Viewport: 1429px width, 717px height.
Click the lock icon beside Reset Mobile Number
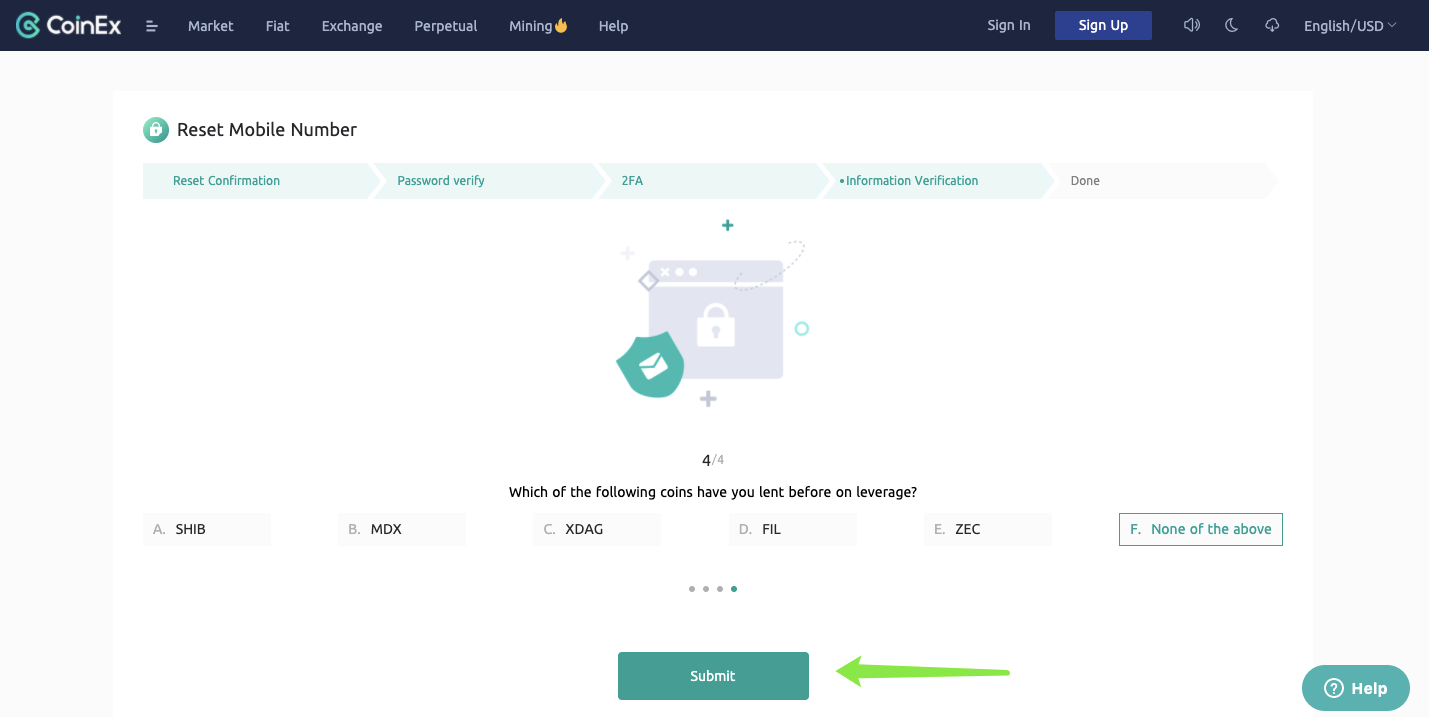155,129
